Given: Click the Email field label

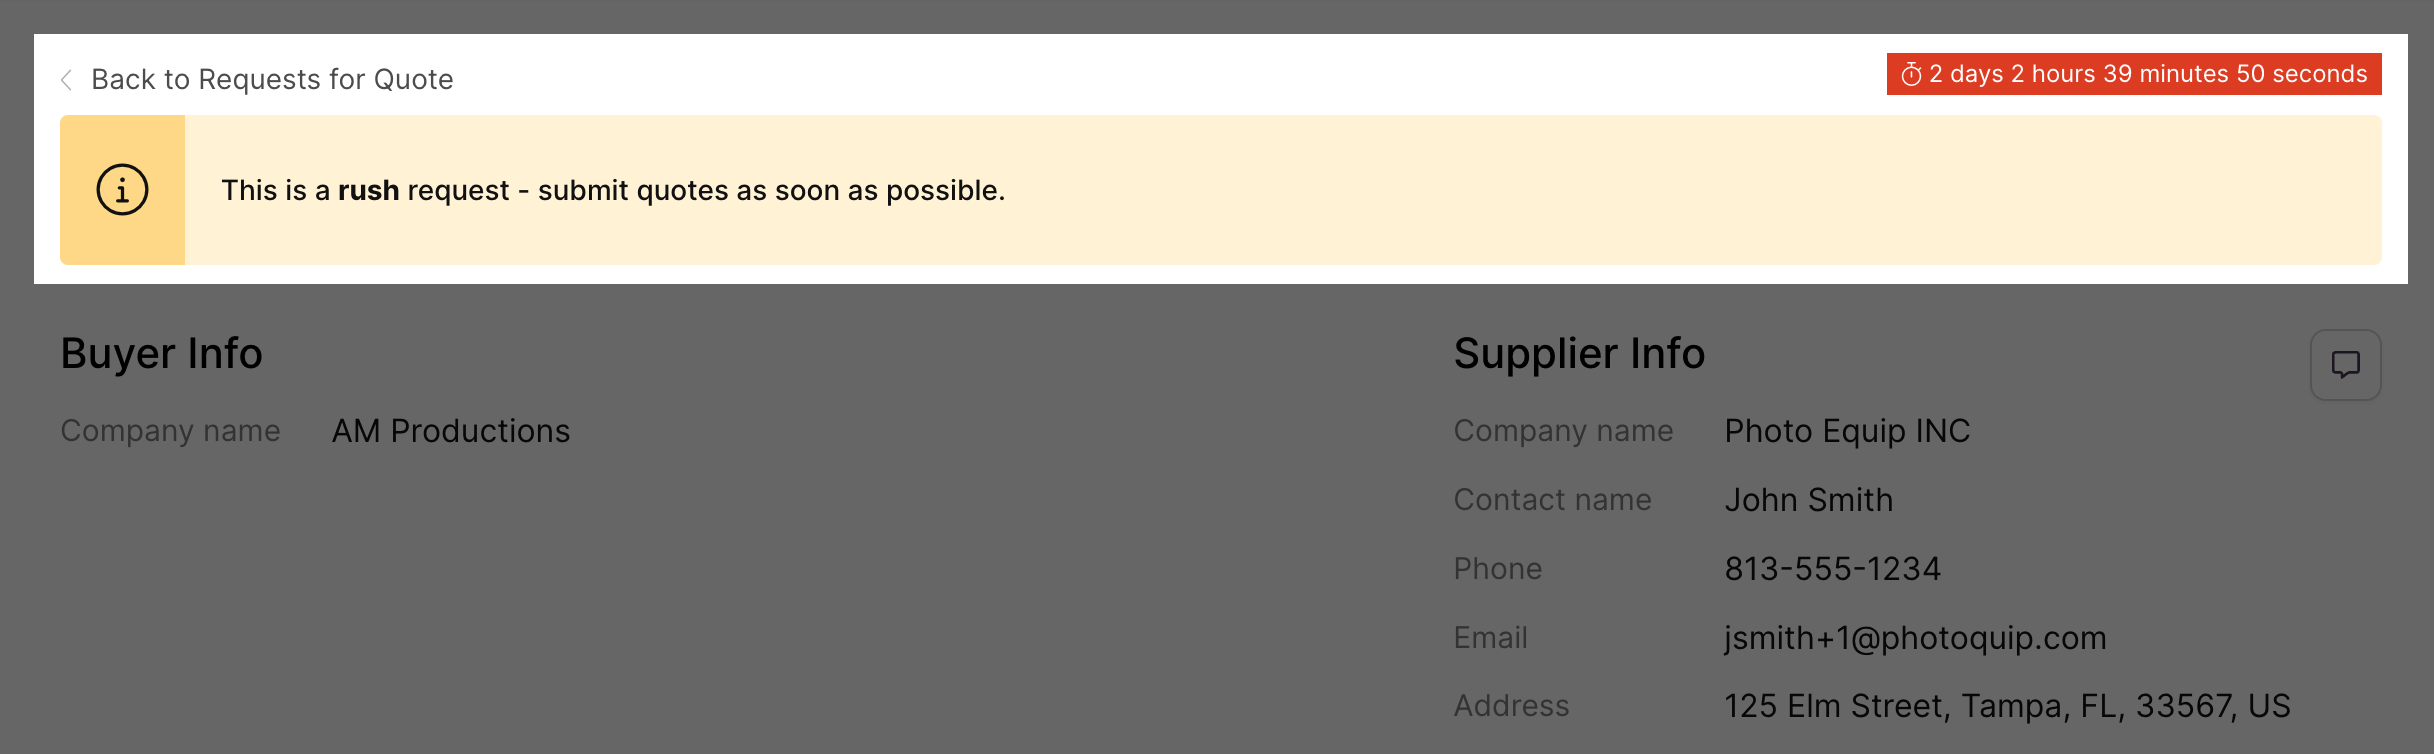Looking at the screenshot, I should pyautogui.click(x=1490, y=638).
